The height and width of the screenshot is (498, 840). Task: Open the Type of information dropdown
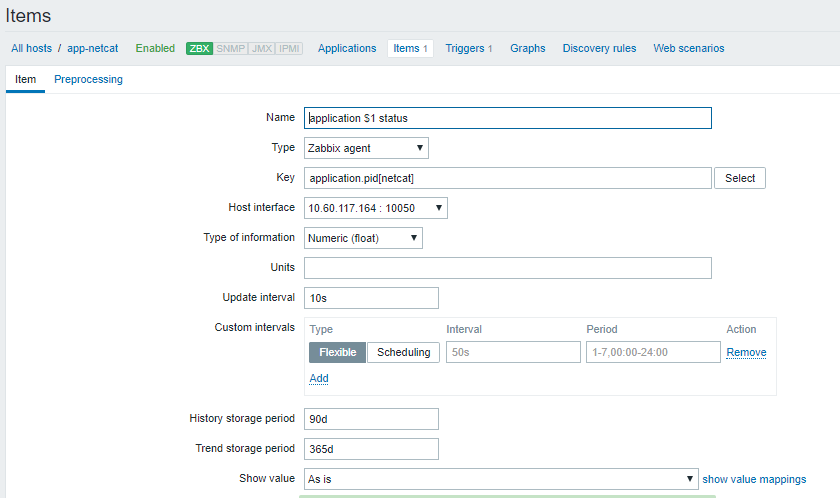(x=363, y=238)
